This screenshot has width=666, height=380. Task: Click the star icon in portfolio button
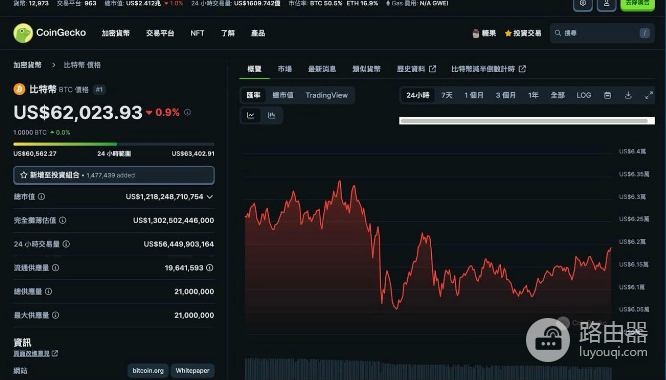pos(24,175)
